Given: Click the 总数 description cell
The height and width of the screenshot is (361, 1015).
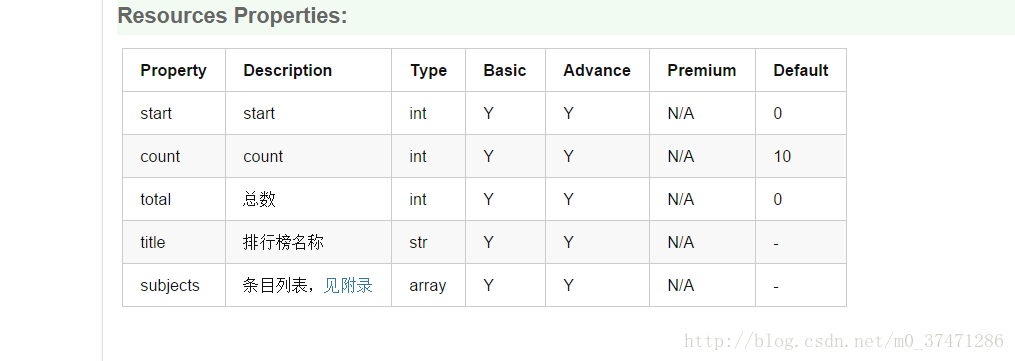Looking at the screenshot, I should (x=309, y=199).
